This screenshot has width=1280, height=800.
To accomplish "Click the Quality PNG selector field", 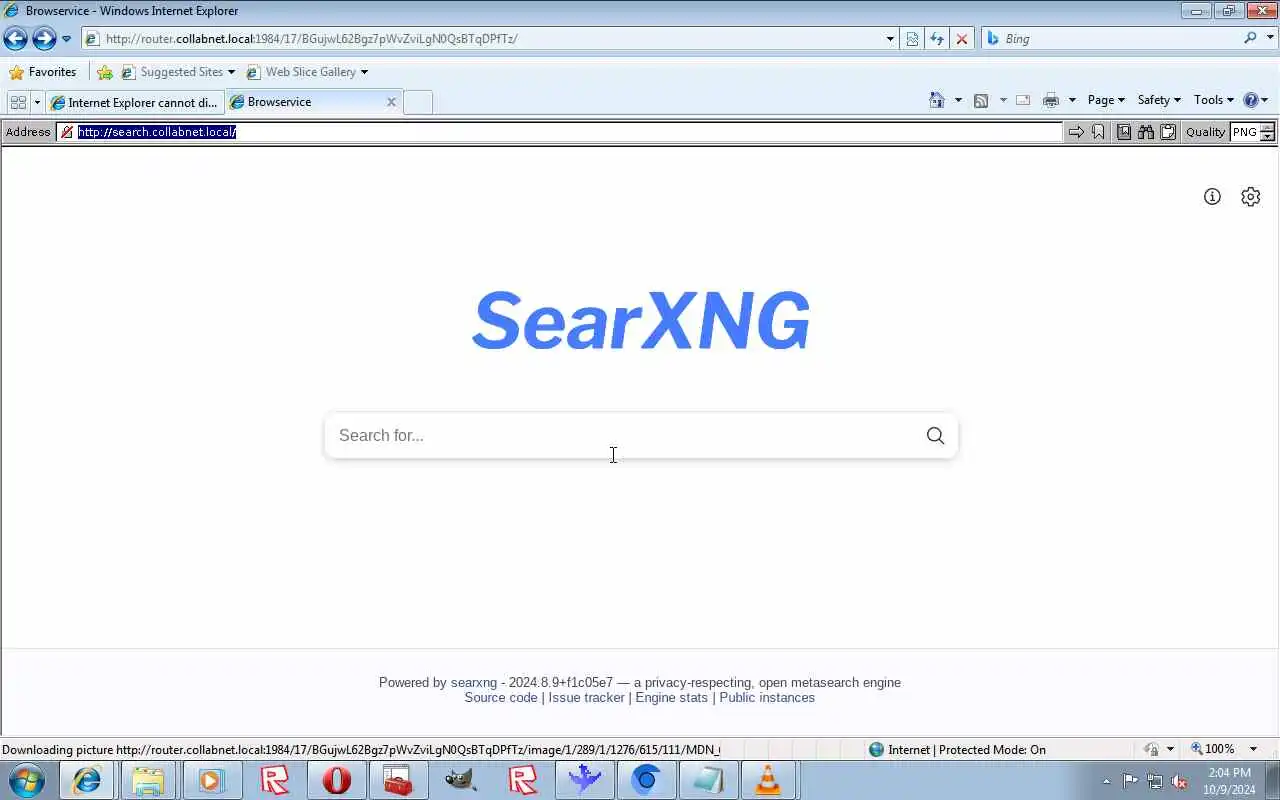I will 1244,132.
